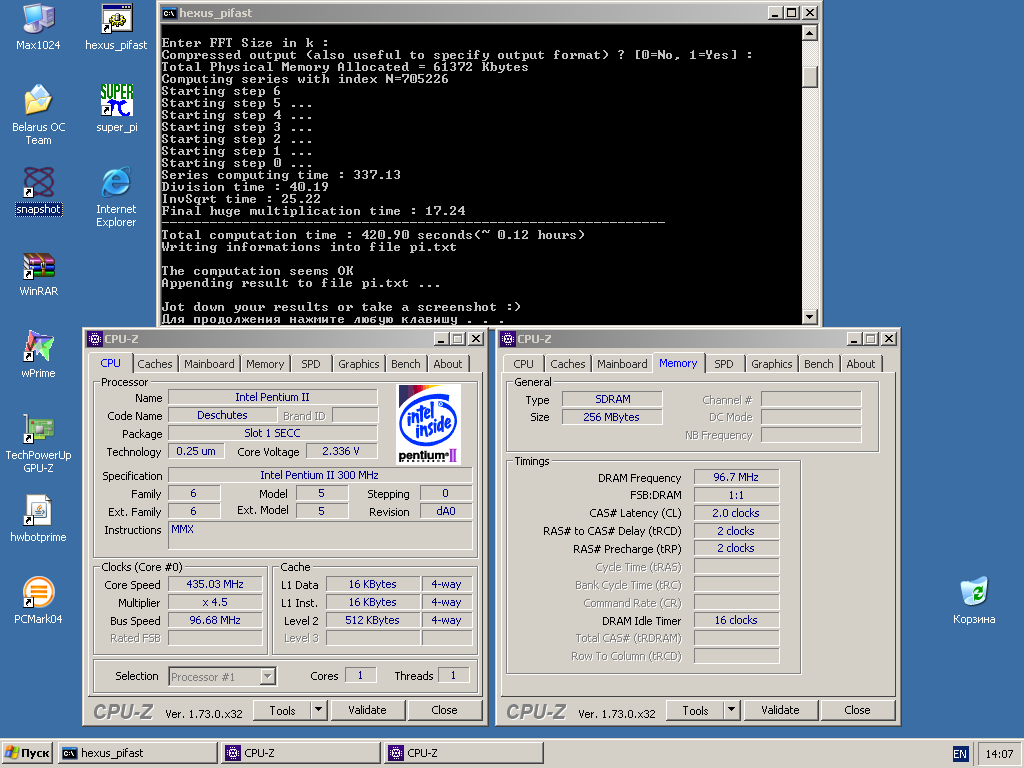Select the TechPowerUp GPU-Z desktop icon
The height and width of the screenshot is (768, 1024).
tap(38, 444)
